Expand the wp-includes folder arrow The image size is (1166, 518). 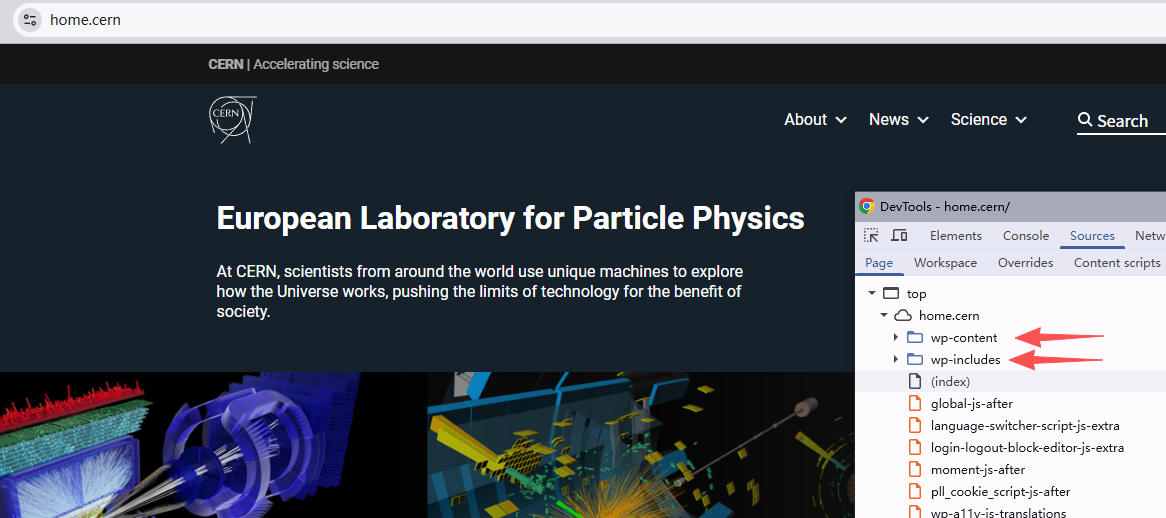coord(895,360)
